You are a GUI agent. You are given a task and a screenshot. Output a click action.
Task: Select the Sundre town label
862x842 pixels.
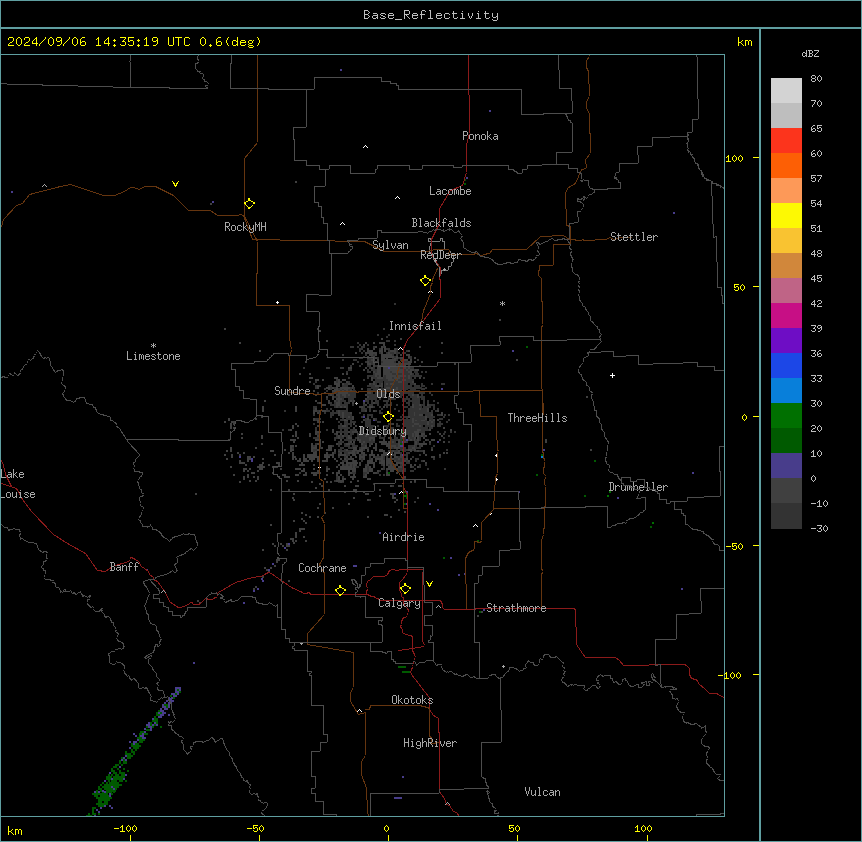coord(292,391)
